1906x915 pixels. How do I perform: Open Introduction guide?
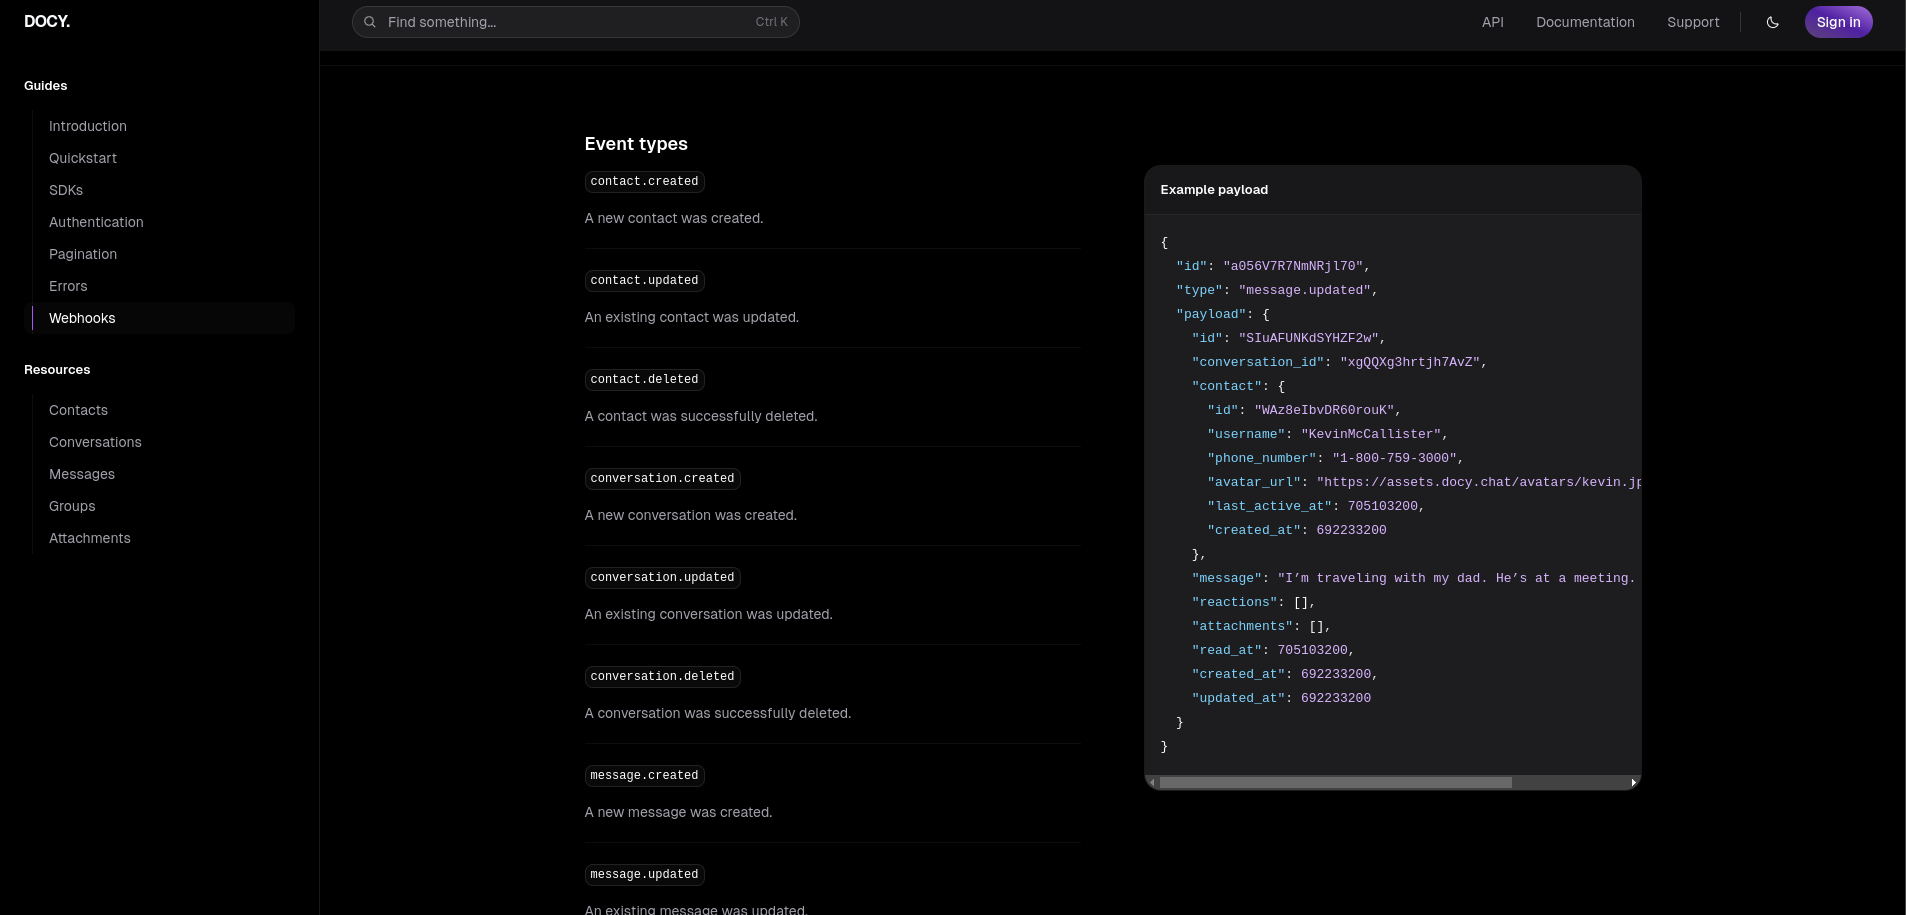coord(88,126)
